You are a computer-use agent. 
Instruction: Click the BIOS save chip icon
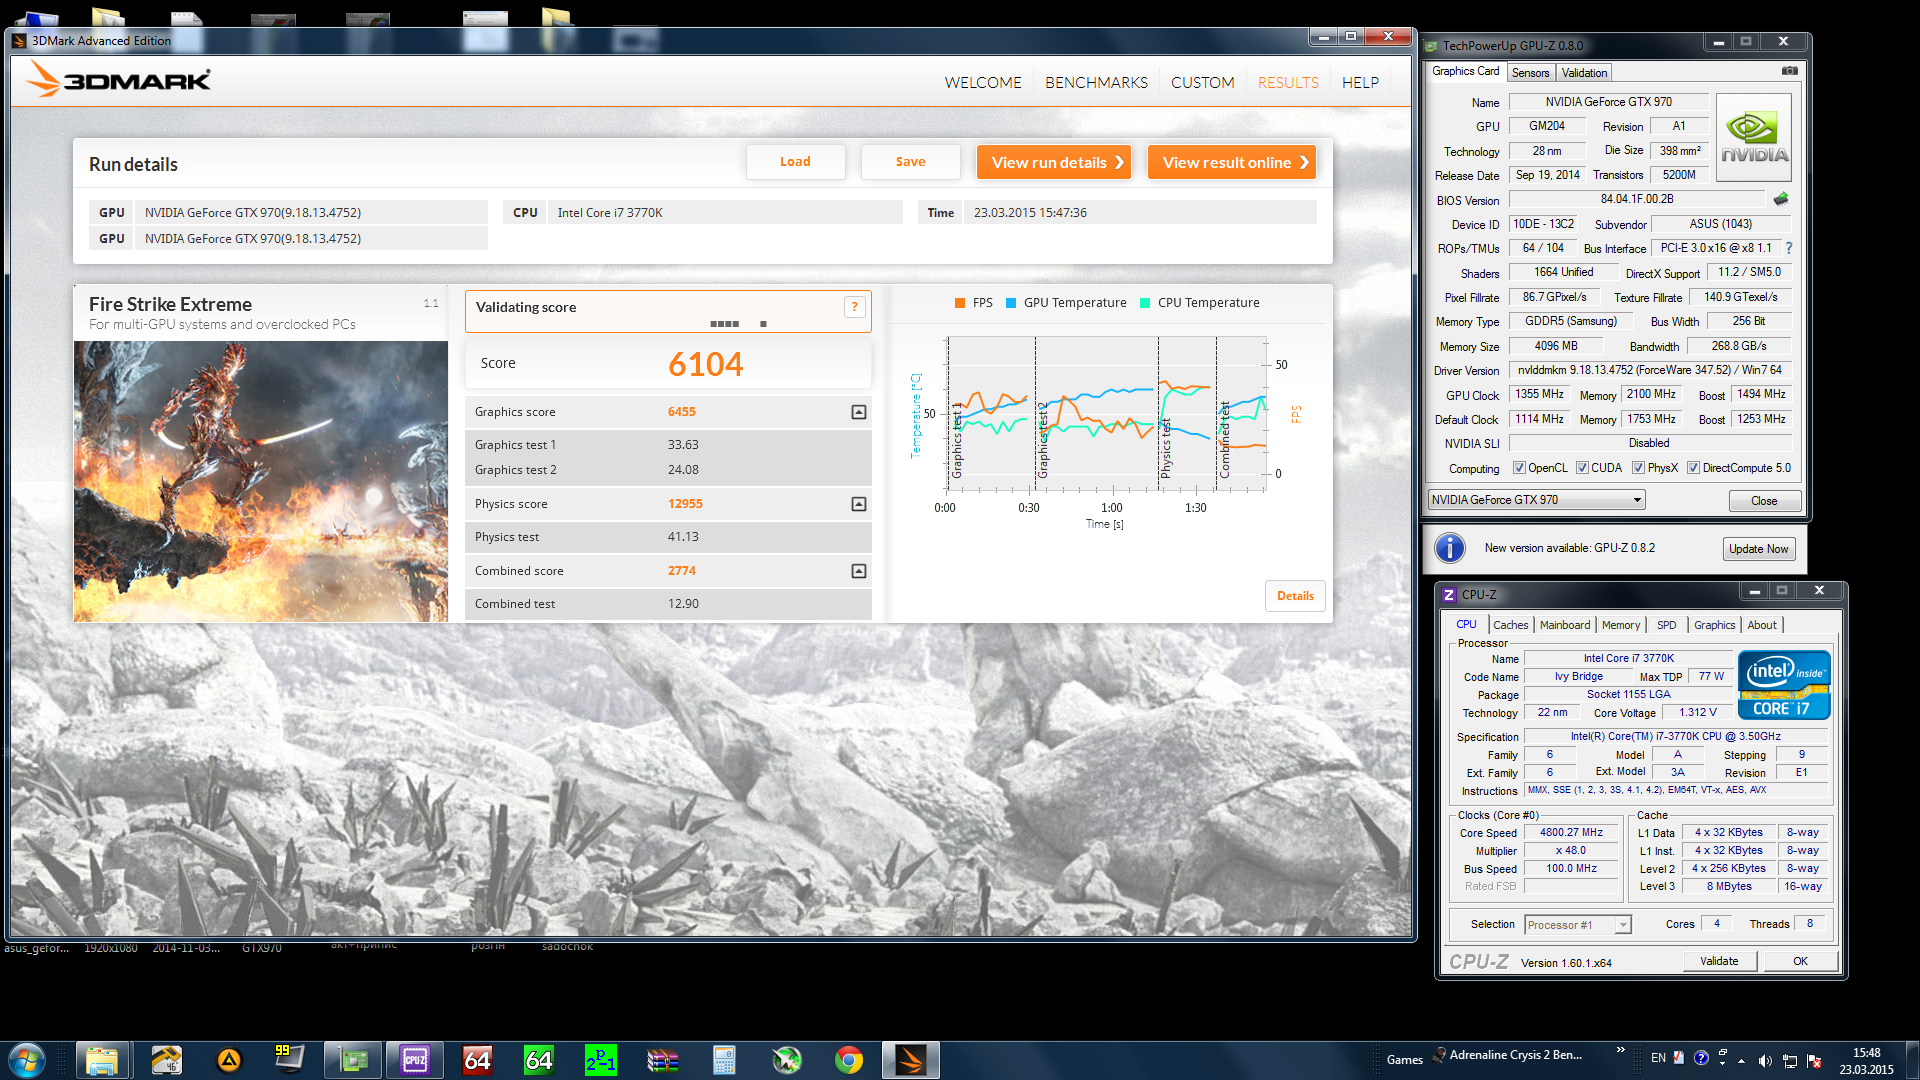coord(1781,199)
